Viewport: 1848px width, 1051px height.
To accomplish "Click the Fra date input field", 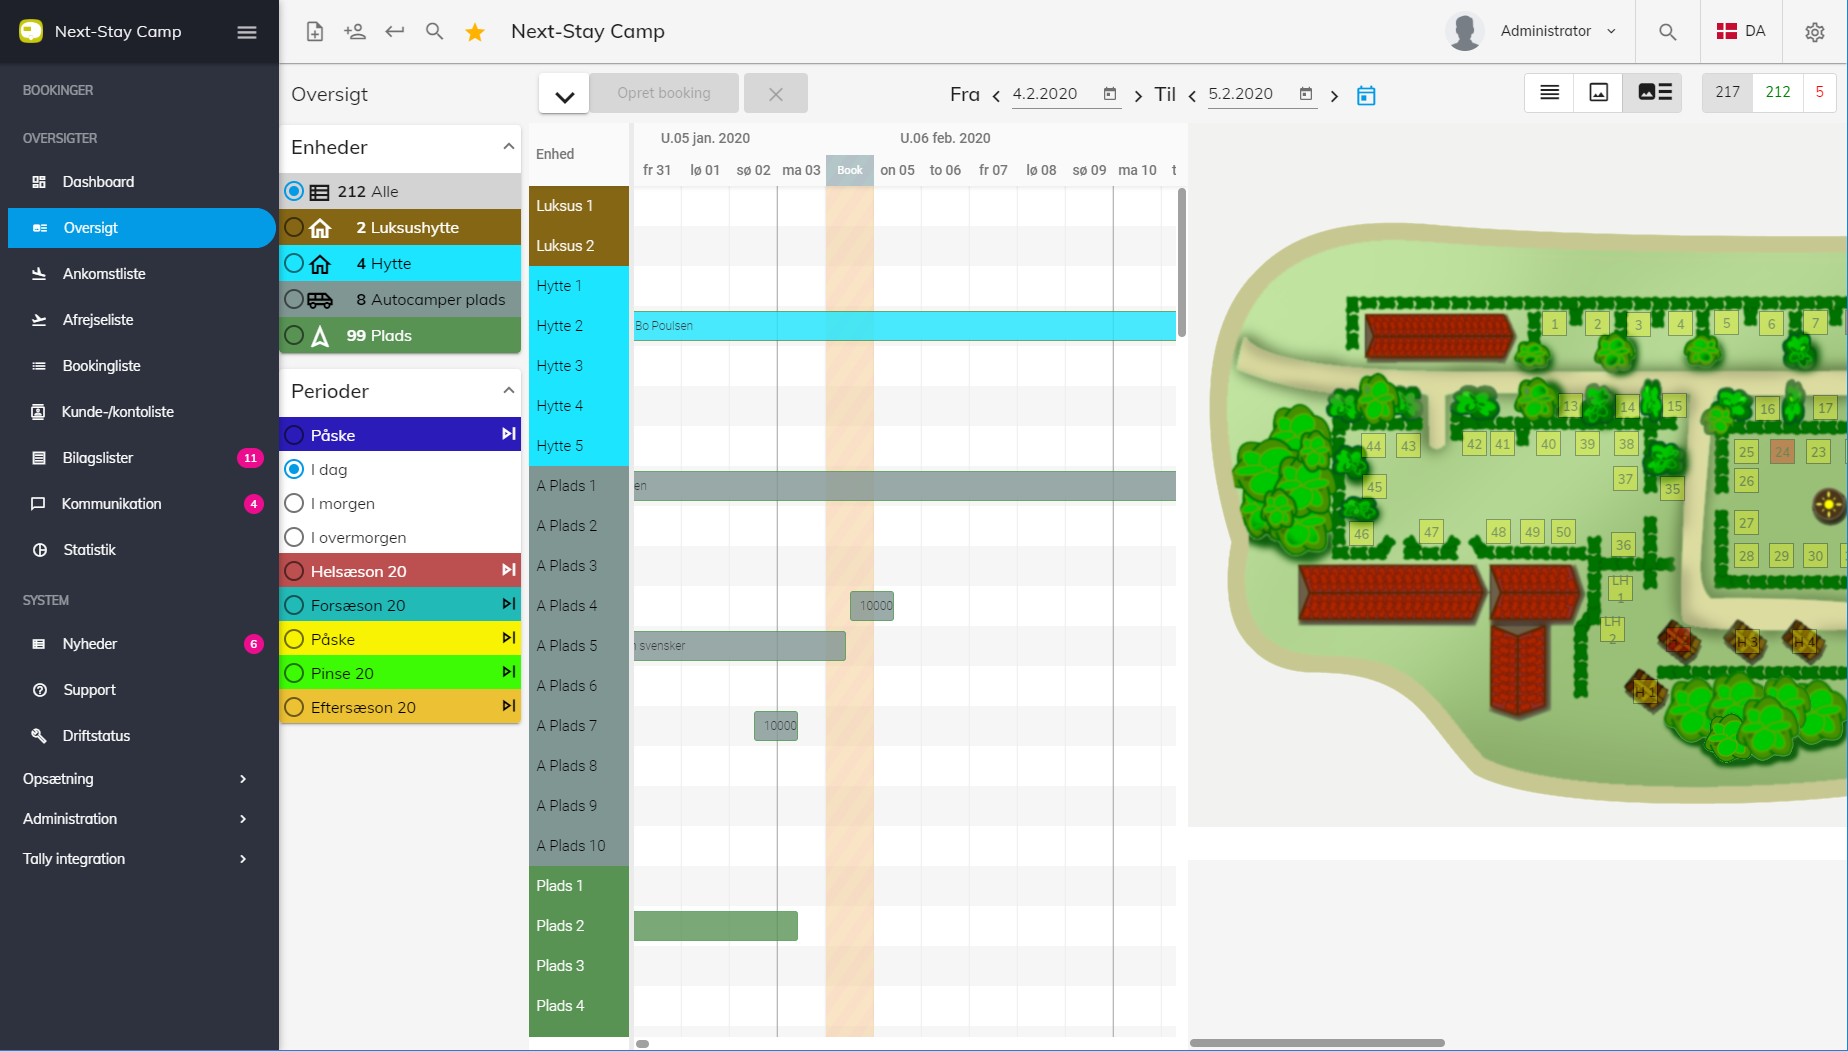I will point(1056,94).
